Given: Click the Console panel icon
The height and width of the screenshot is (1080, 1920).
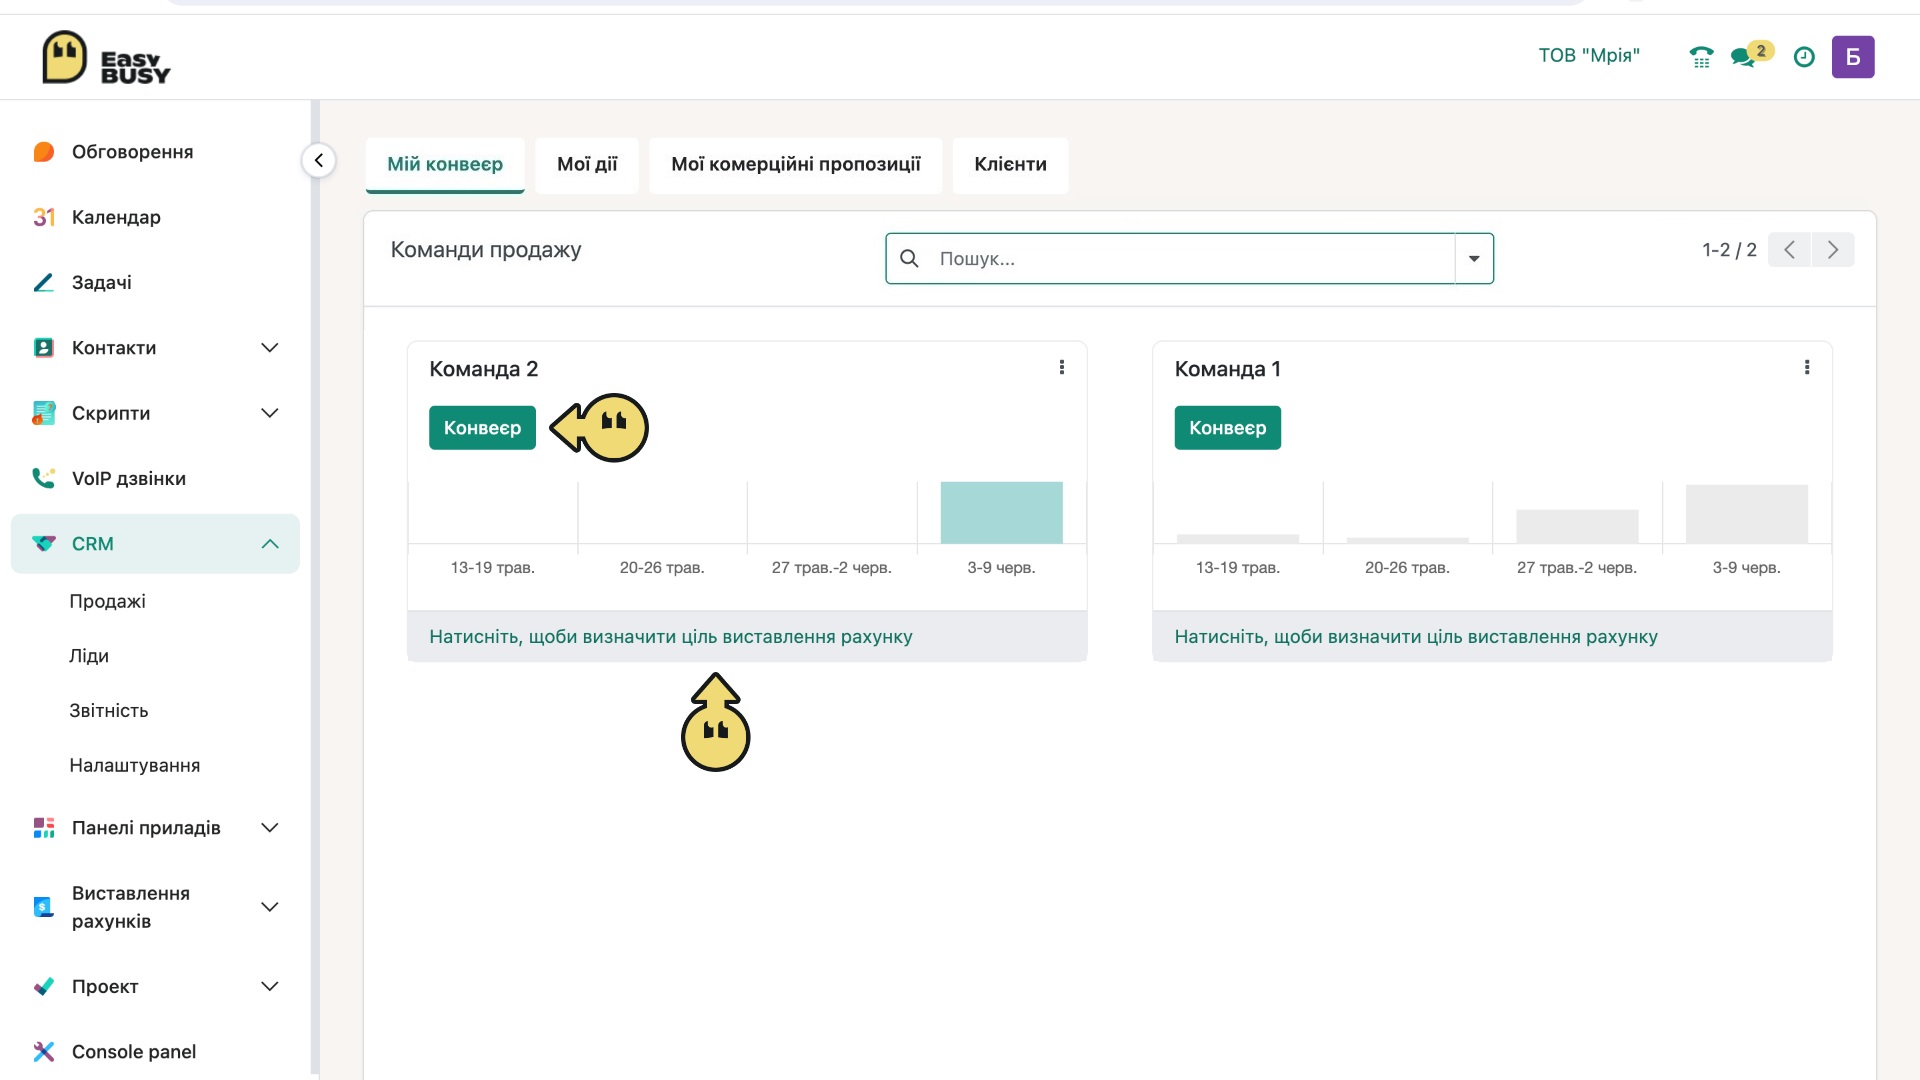Looking at the screenshot, I should tap(43, 1052).
